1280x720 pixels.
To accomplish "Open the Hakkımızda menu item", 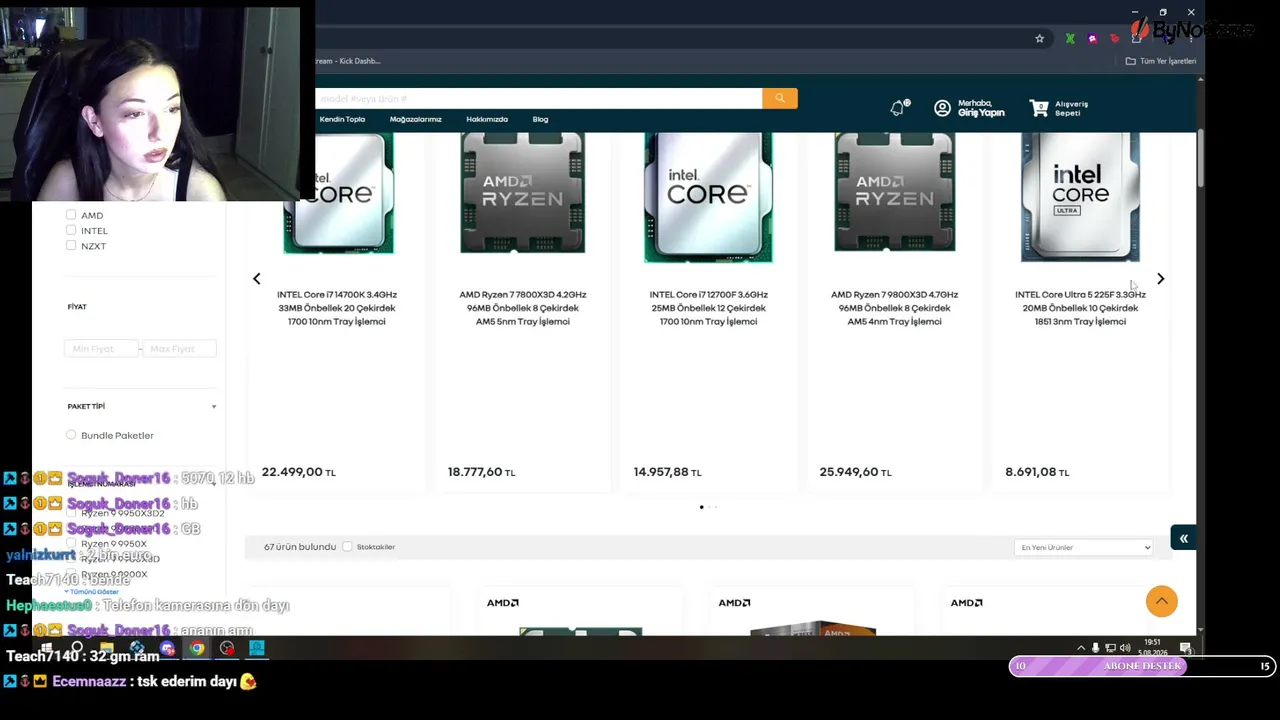I will coord(487,119).
